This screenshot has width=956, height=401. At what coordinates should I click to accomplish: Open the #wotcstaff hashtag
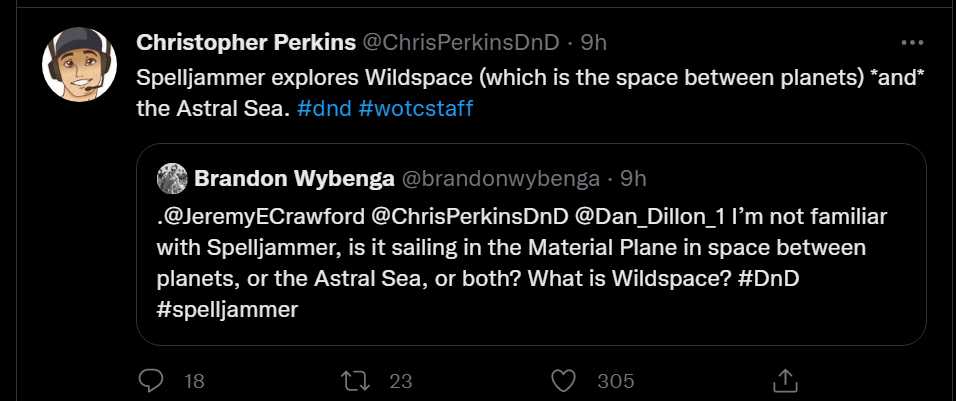tap(415, 108)
